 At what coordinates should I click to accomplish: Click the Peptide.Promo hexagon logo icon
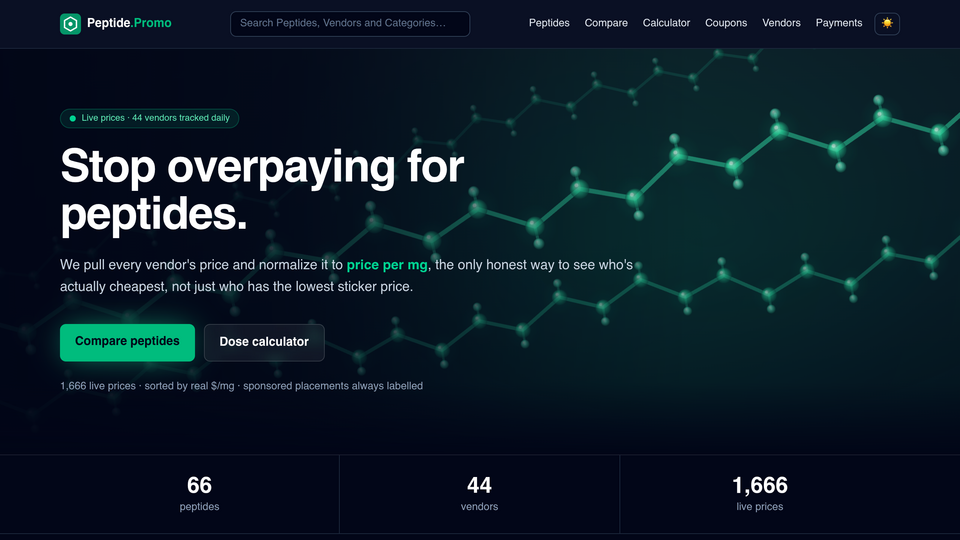(x=70, y=24)
